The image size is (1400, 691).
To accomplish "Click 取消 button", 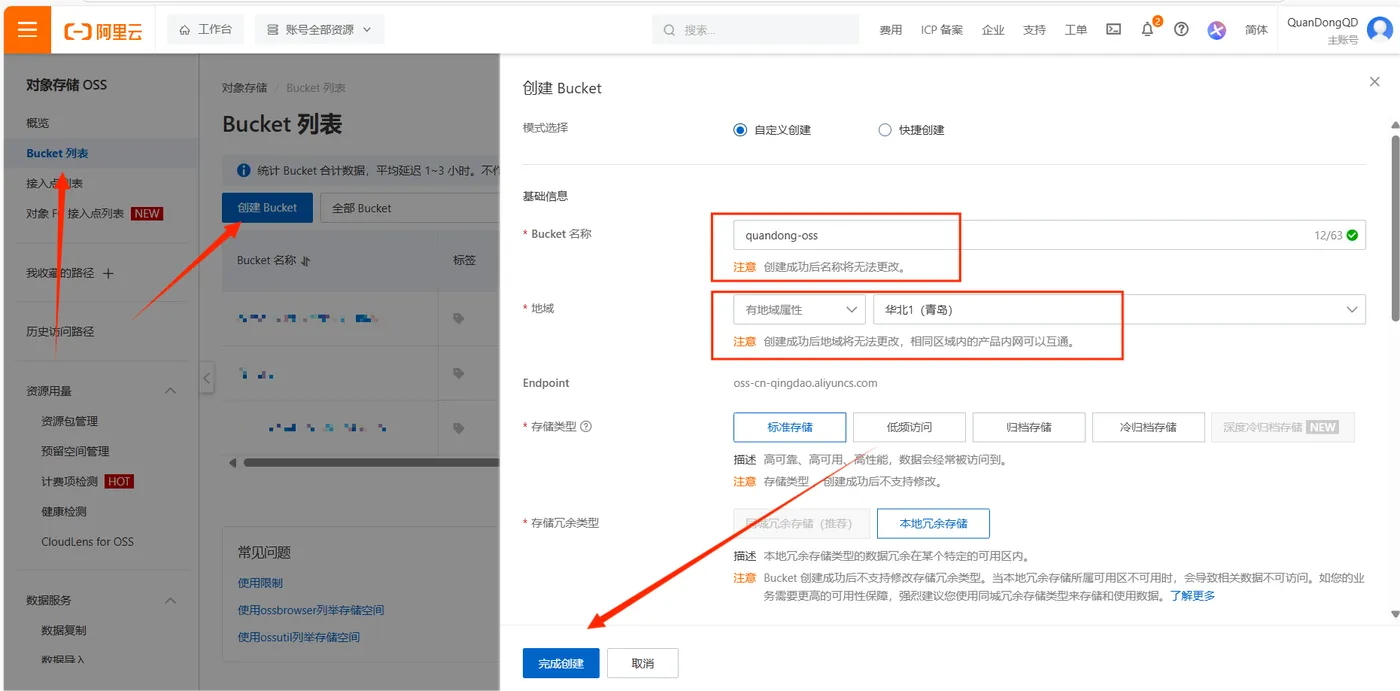I will tap(642, 663).
